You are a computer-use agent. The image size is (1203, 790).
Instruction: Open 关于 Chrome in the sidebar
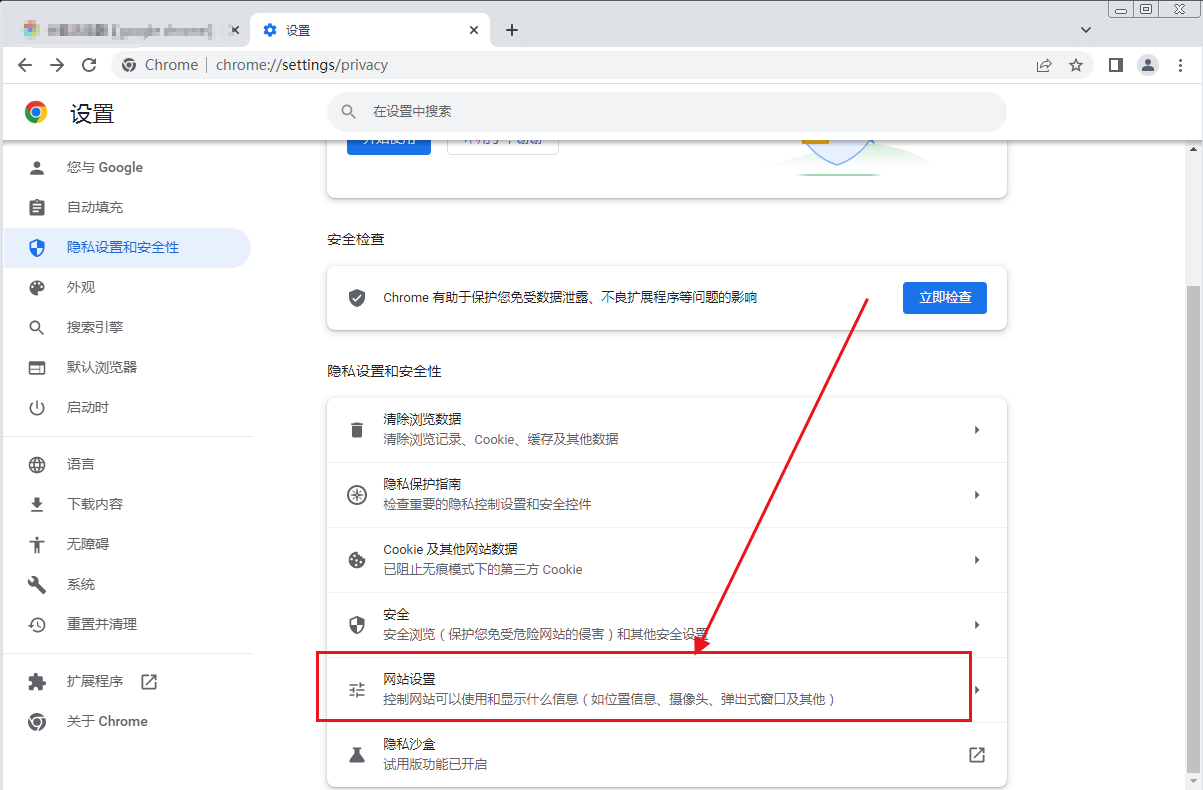(x=127, y=721)
